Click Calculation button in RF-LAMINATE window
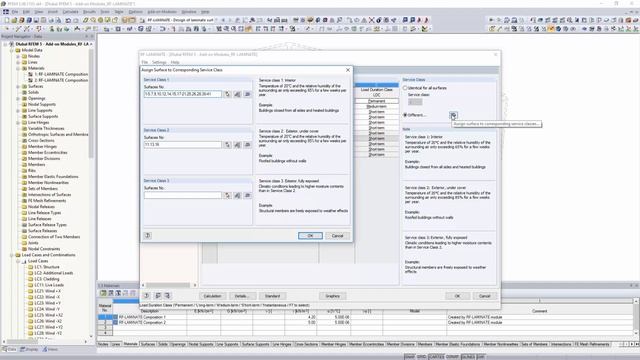 coord(212,296)
